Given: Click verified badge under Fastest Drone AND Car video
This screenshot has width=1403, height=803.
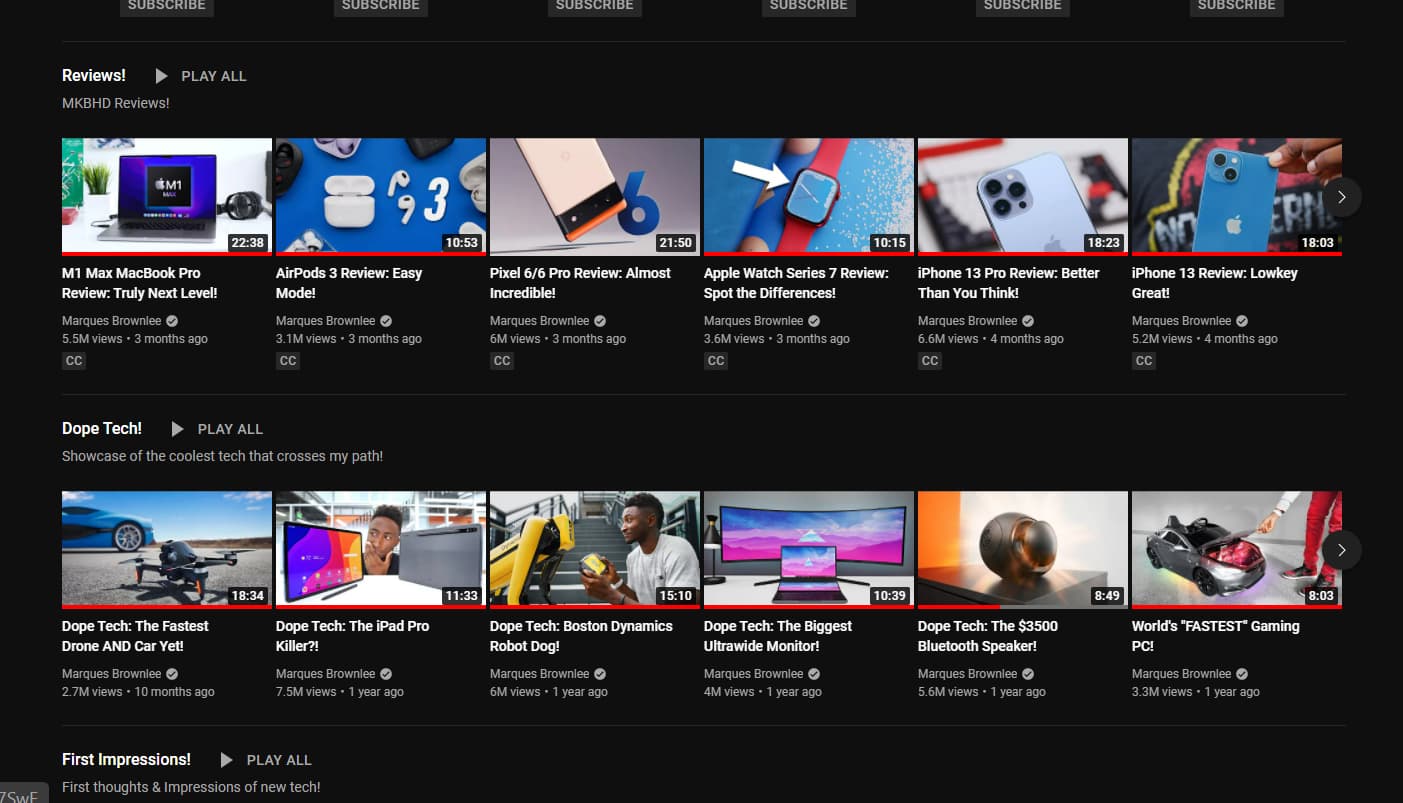Looking at the screenshot, I should click(172, 674).
